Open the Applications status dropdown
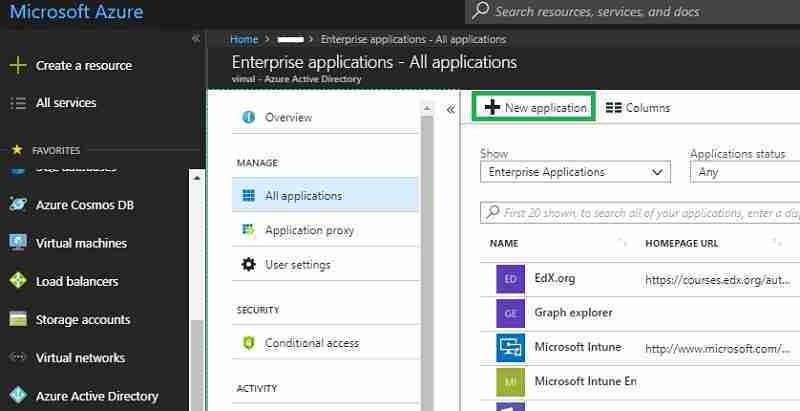800x411 pixels. pos(745,172)
